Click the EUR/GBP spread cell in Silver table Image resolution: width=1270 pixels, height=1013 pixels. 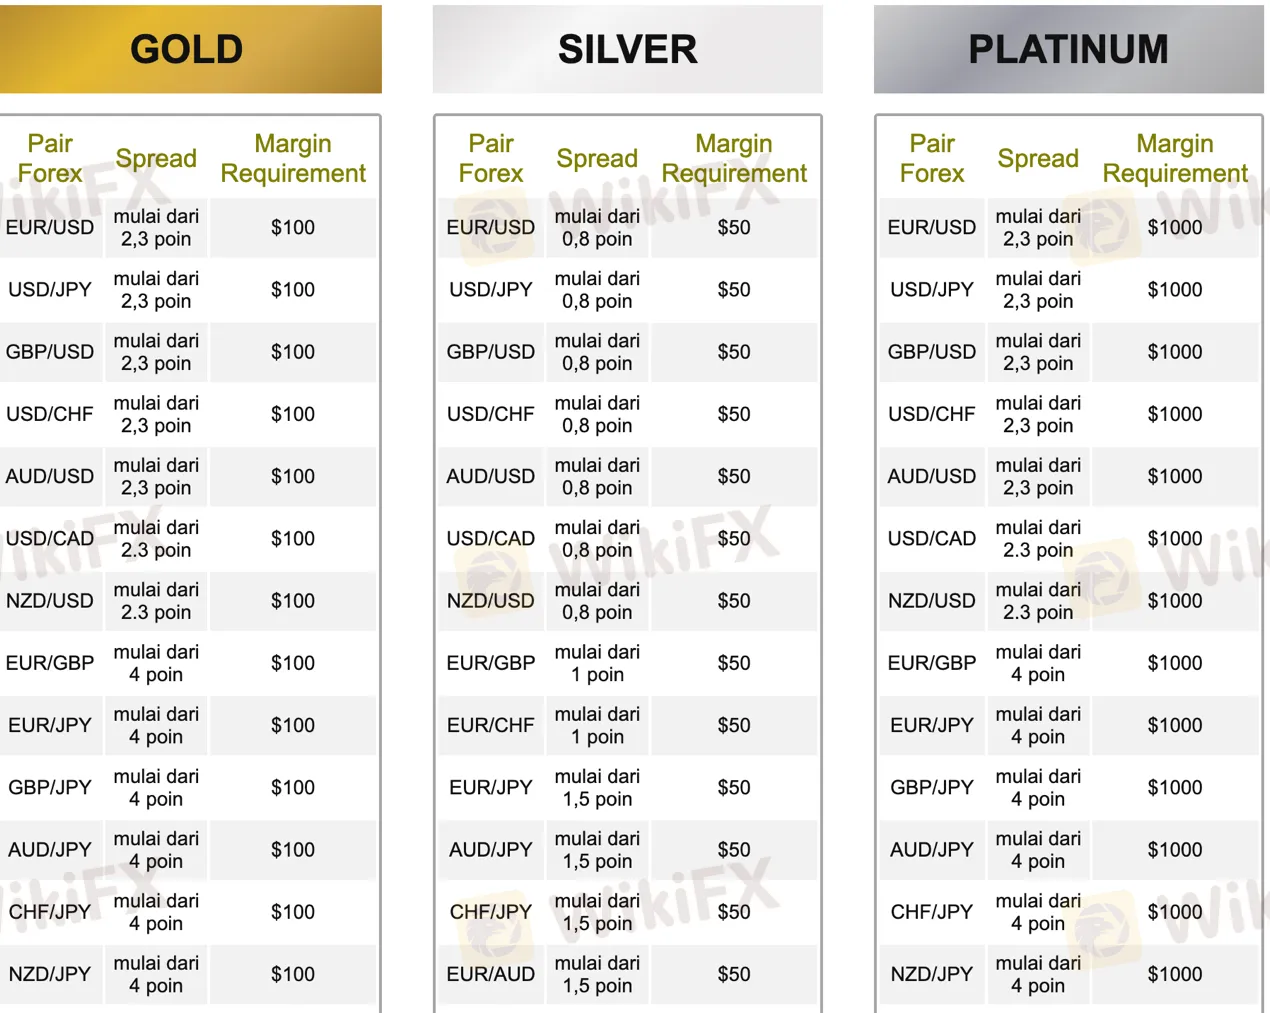coord(597,663)
